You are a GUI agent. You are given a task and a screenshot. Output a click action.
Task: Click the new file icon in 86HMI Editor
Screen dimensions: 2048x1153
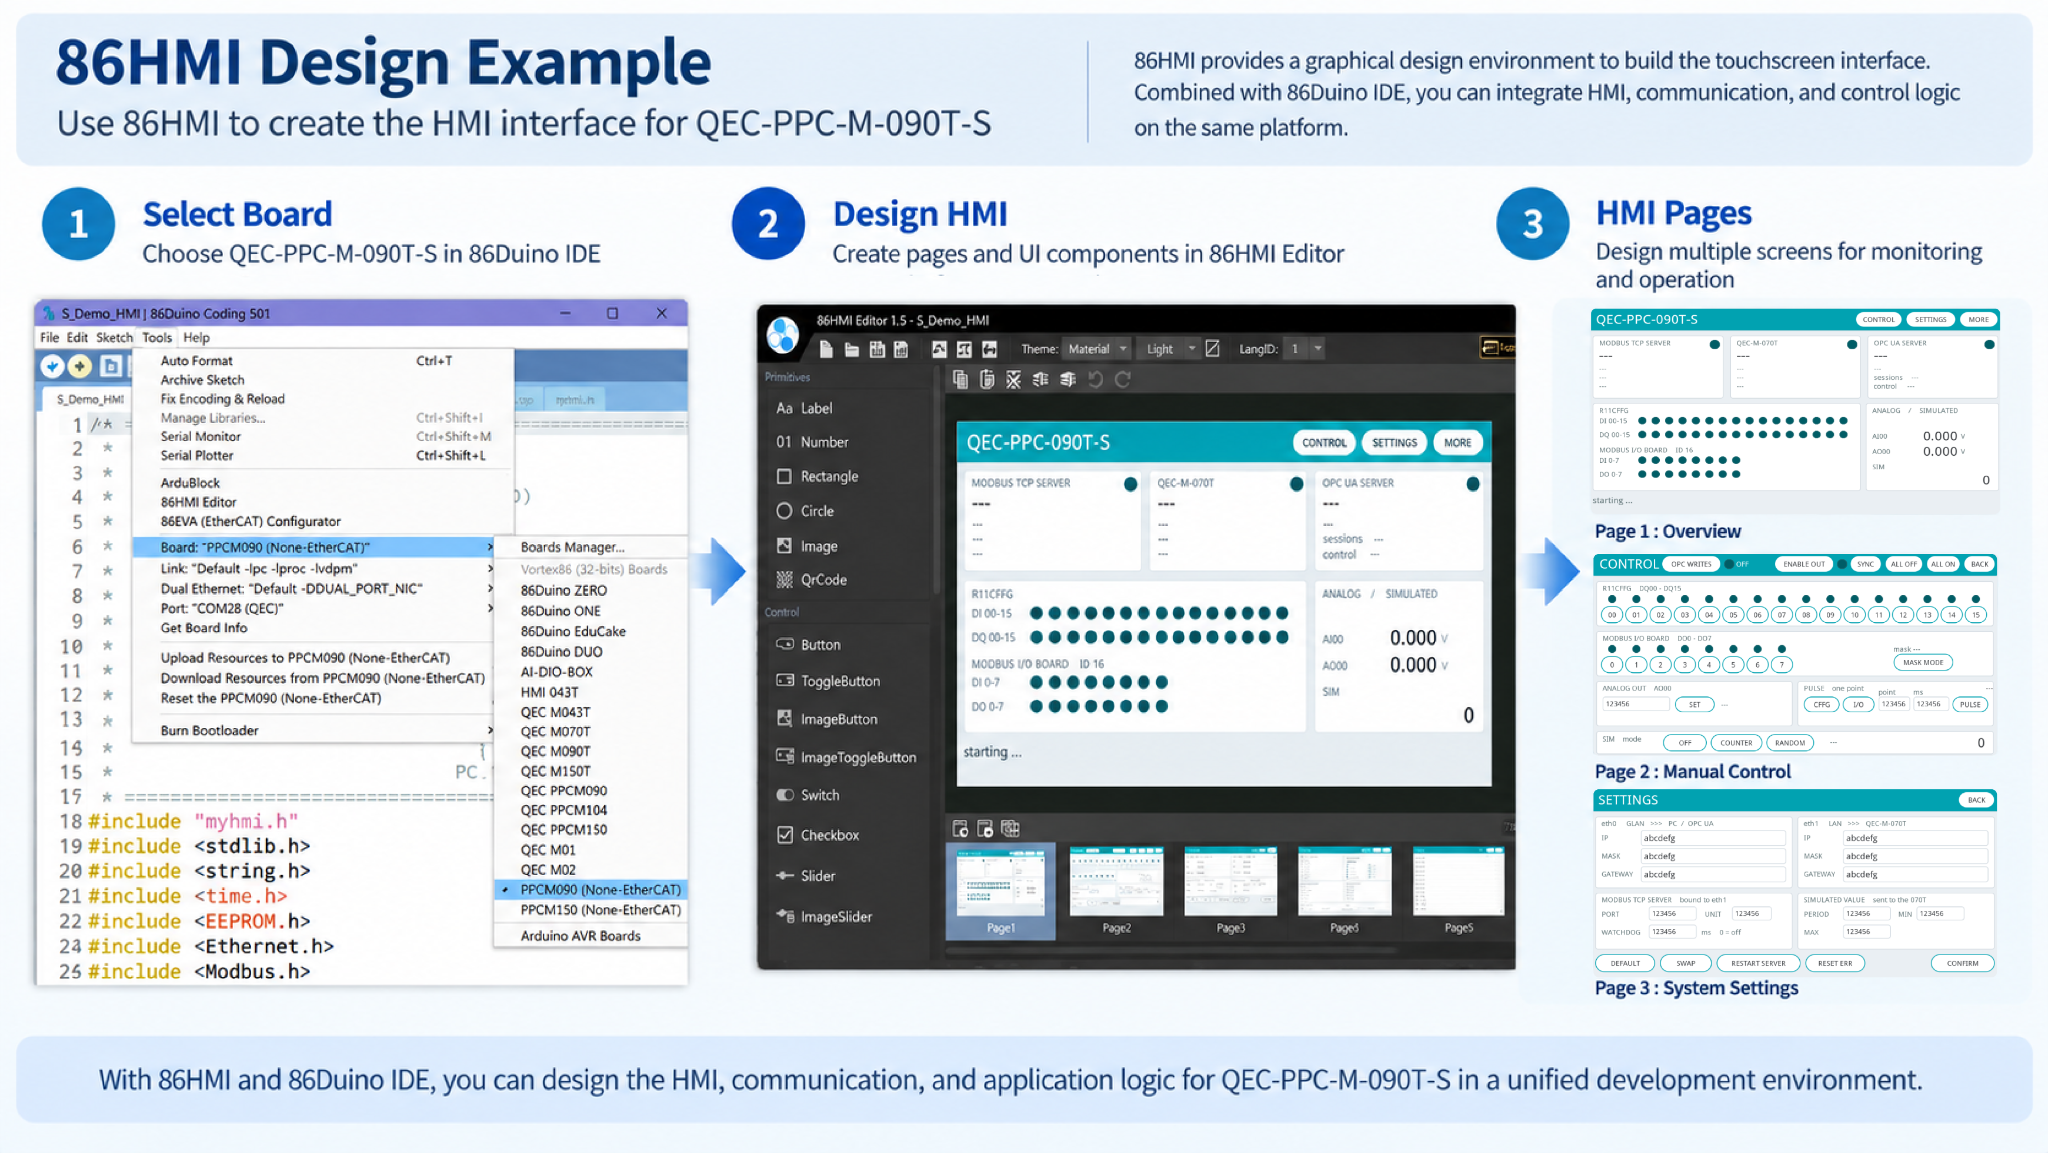point(826,349)
